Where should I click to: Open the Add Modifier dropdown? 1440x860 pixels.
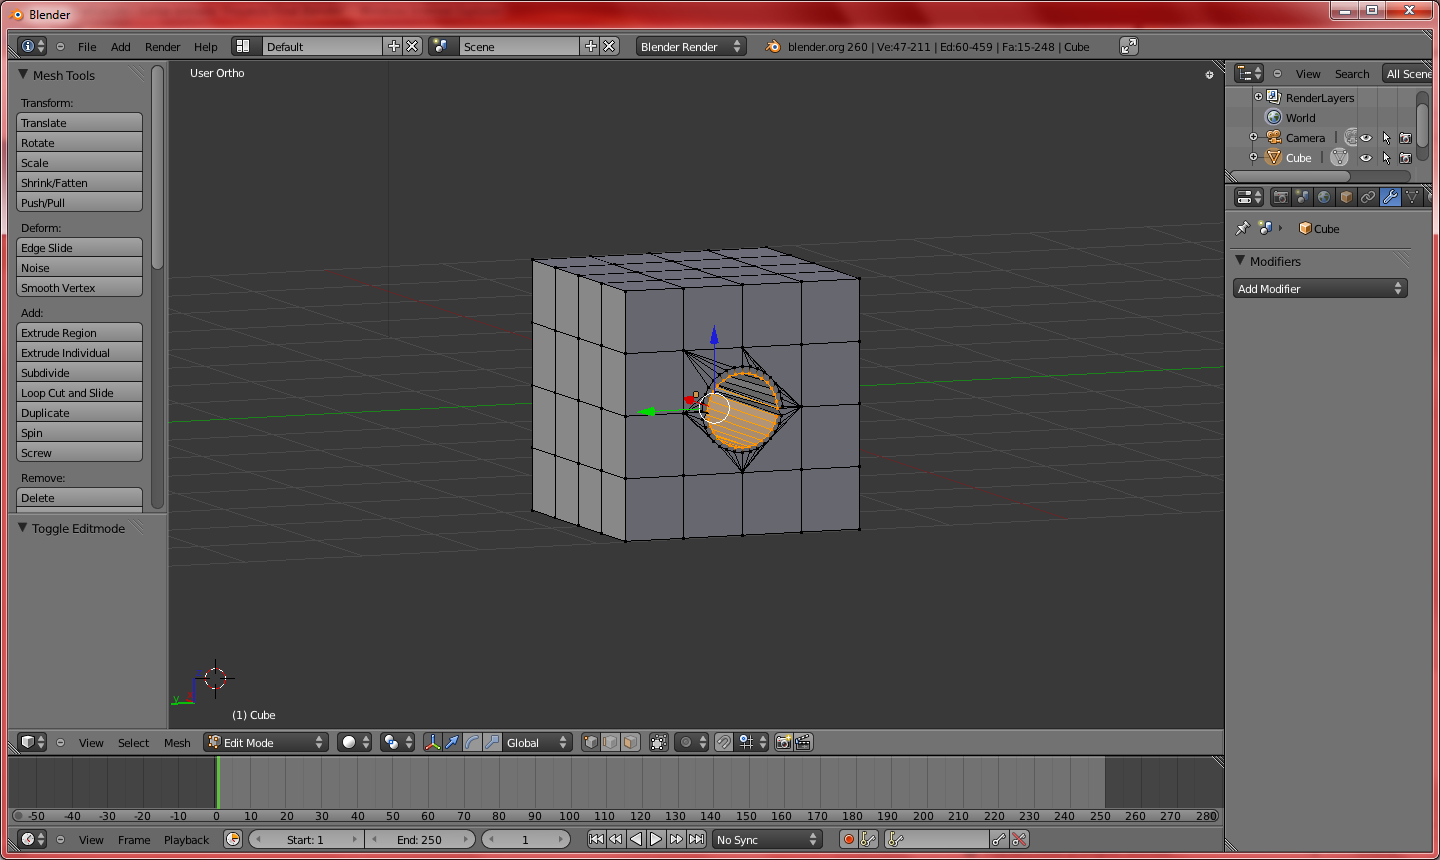tap(1320, 288)
